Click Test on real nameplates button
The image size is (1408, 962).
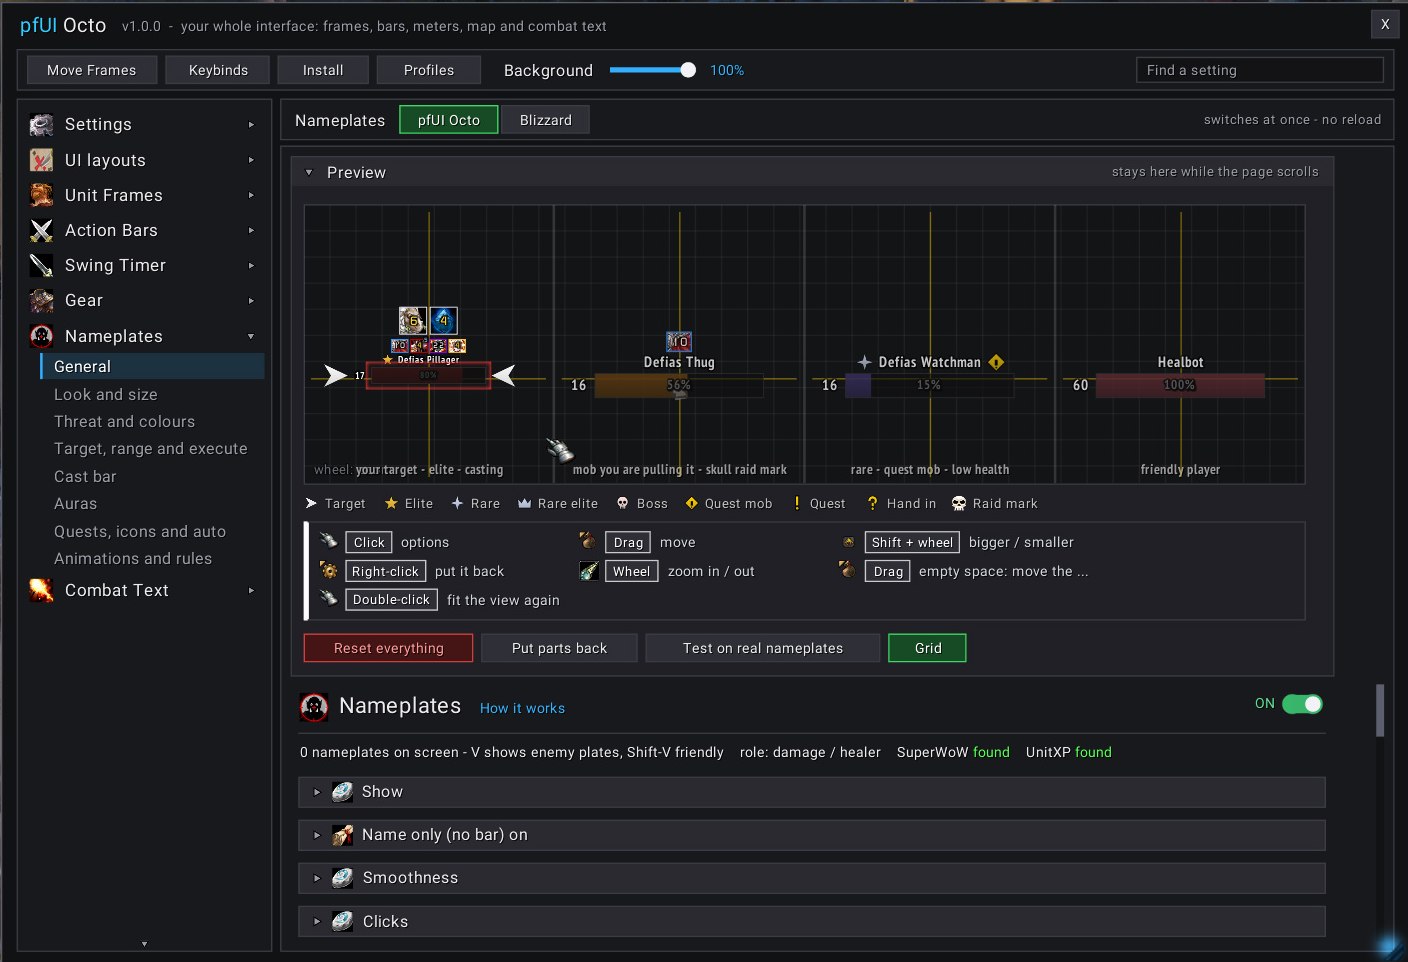762,648
